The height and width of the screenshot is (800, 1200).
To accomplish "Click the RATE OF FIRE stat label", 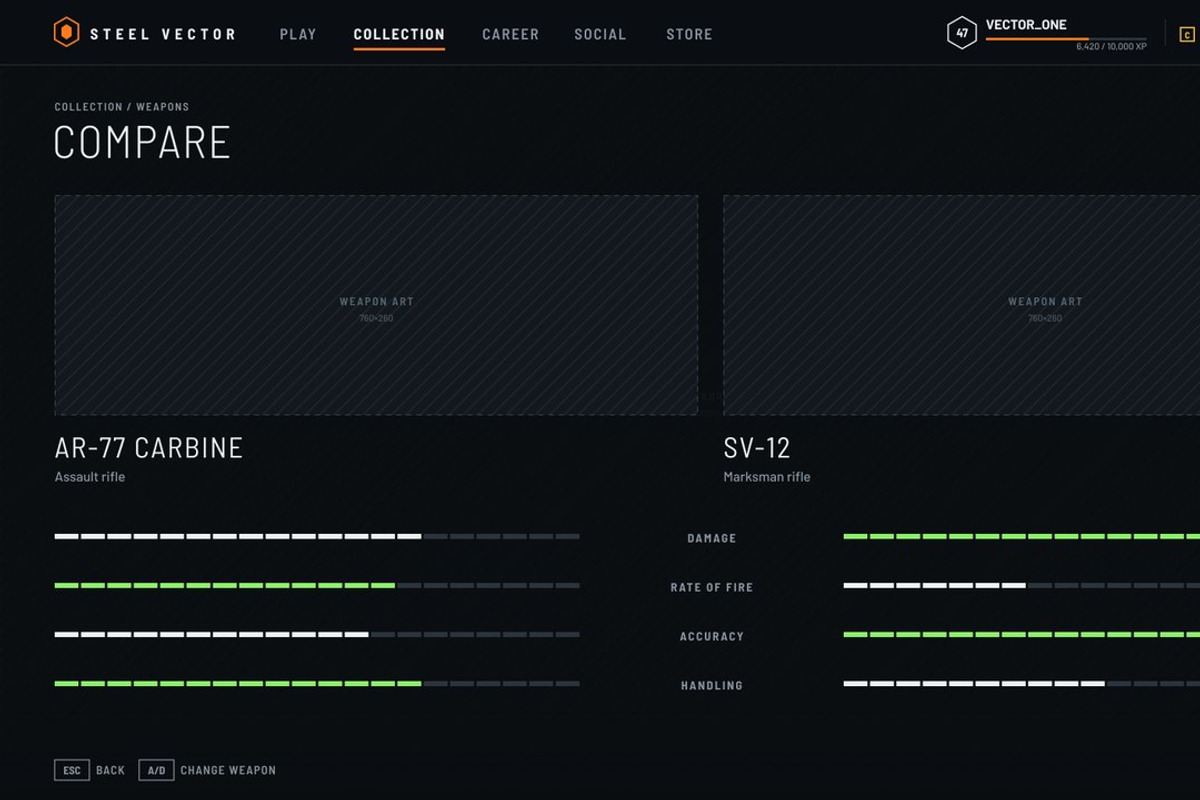I will click(x=712, y=587).
